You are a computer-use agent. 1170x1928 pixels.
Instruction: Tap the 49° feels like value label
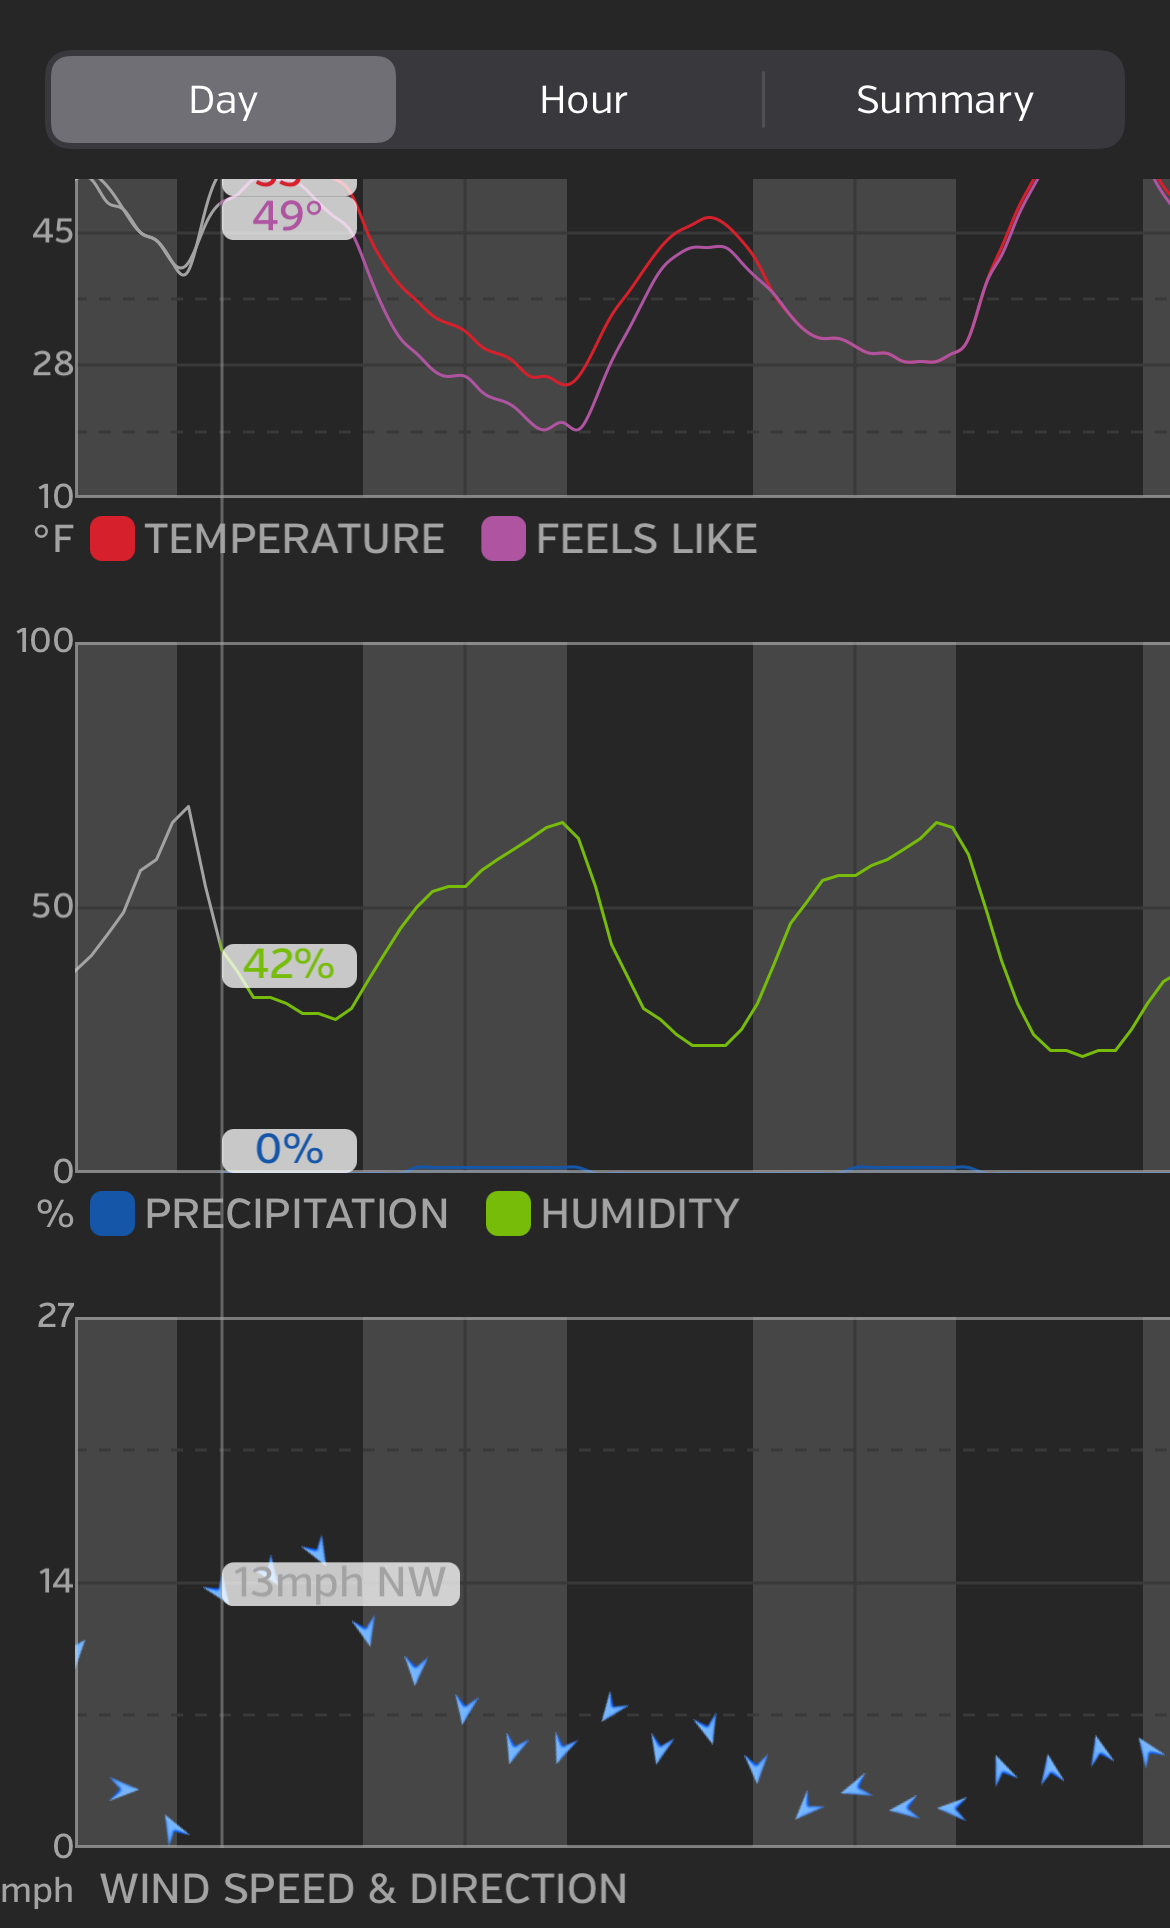[x=289, y=217]
